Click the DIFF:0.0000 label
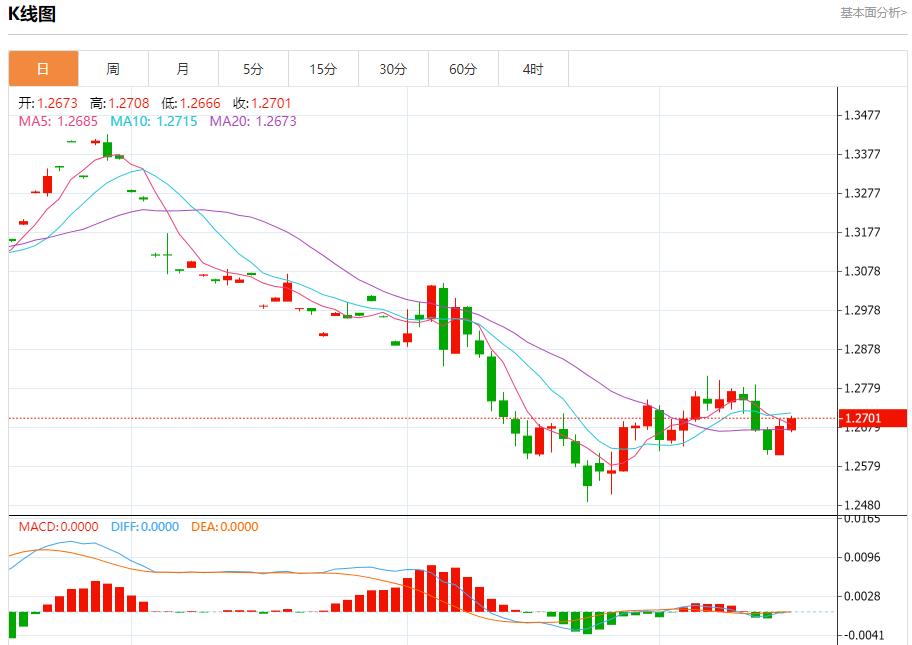912x645 pixels. [145, 527]
